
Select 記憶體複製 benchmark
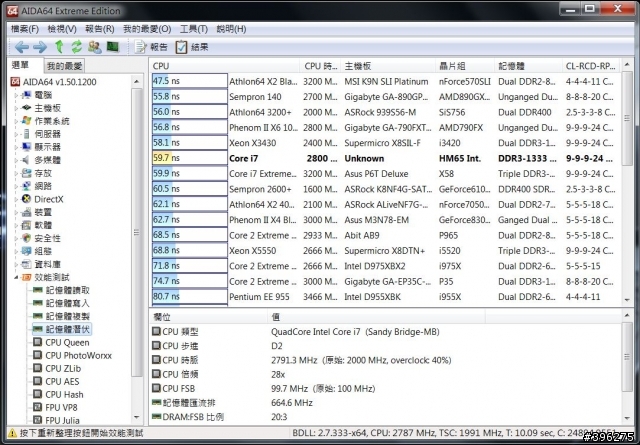pos(67,316)
